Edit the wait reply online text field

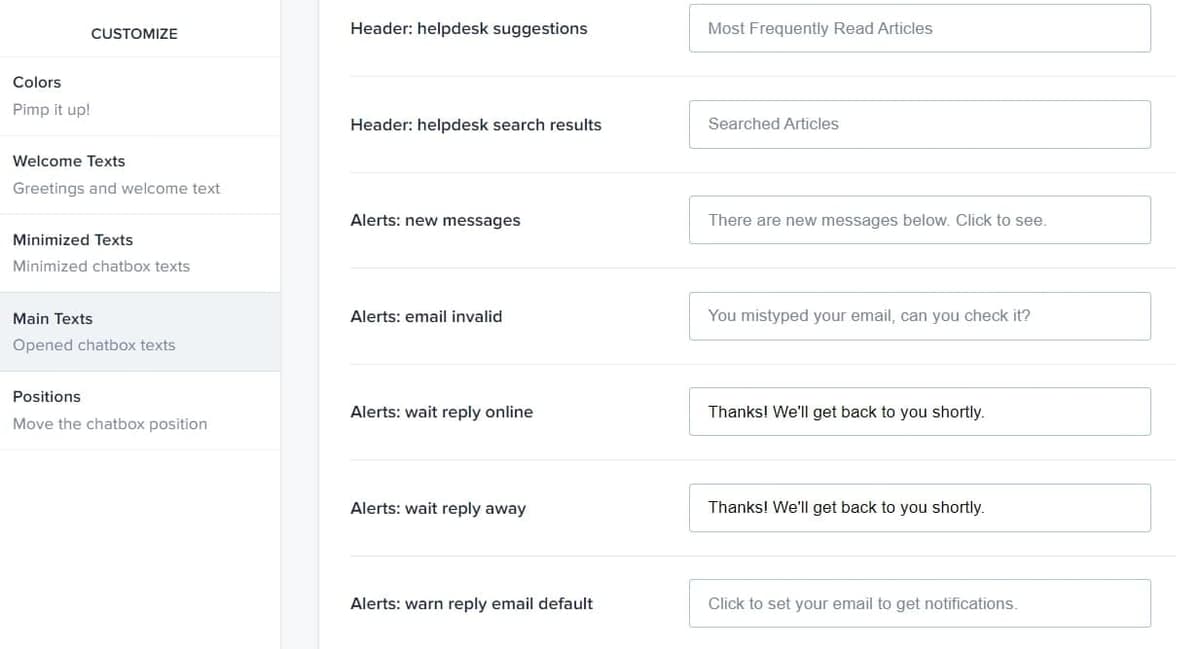coord(919,412)
